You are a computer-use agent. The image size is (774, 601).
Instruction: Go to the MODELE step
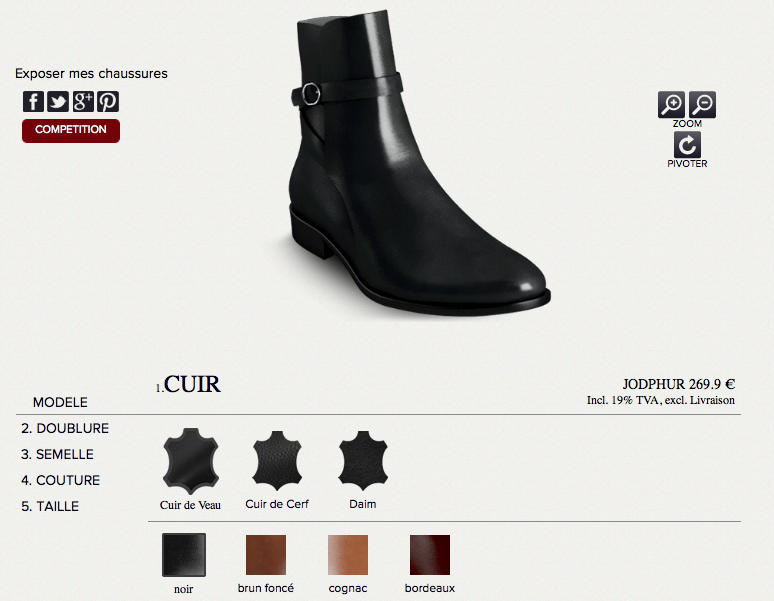60,402
